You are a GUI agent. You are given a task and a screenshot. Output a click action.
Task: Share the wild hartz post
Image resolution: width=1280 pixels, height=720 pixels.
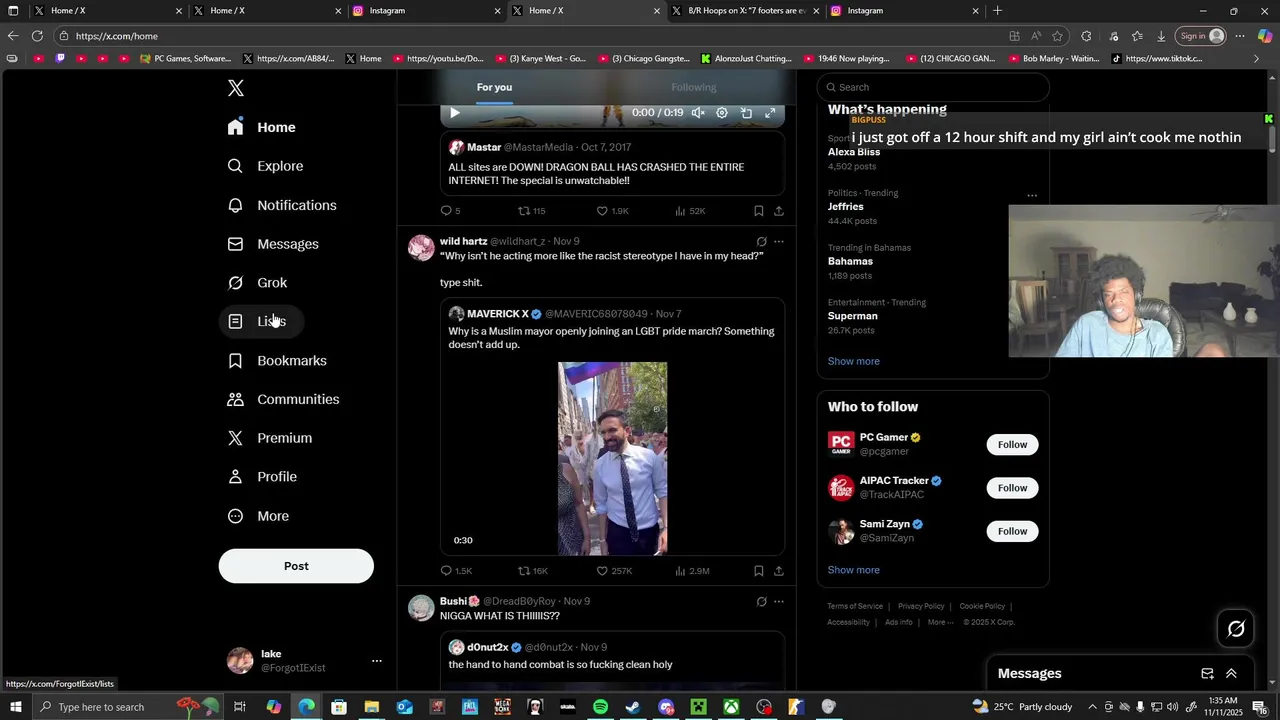[779, 571]
